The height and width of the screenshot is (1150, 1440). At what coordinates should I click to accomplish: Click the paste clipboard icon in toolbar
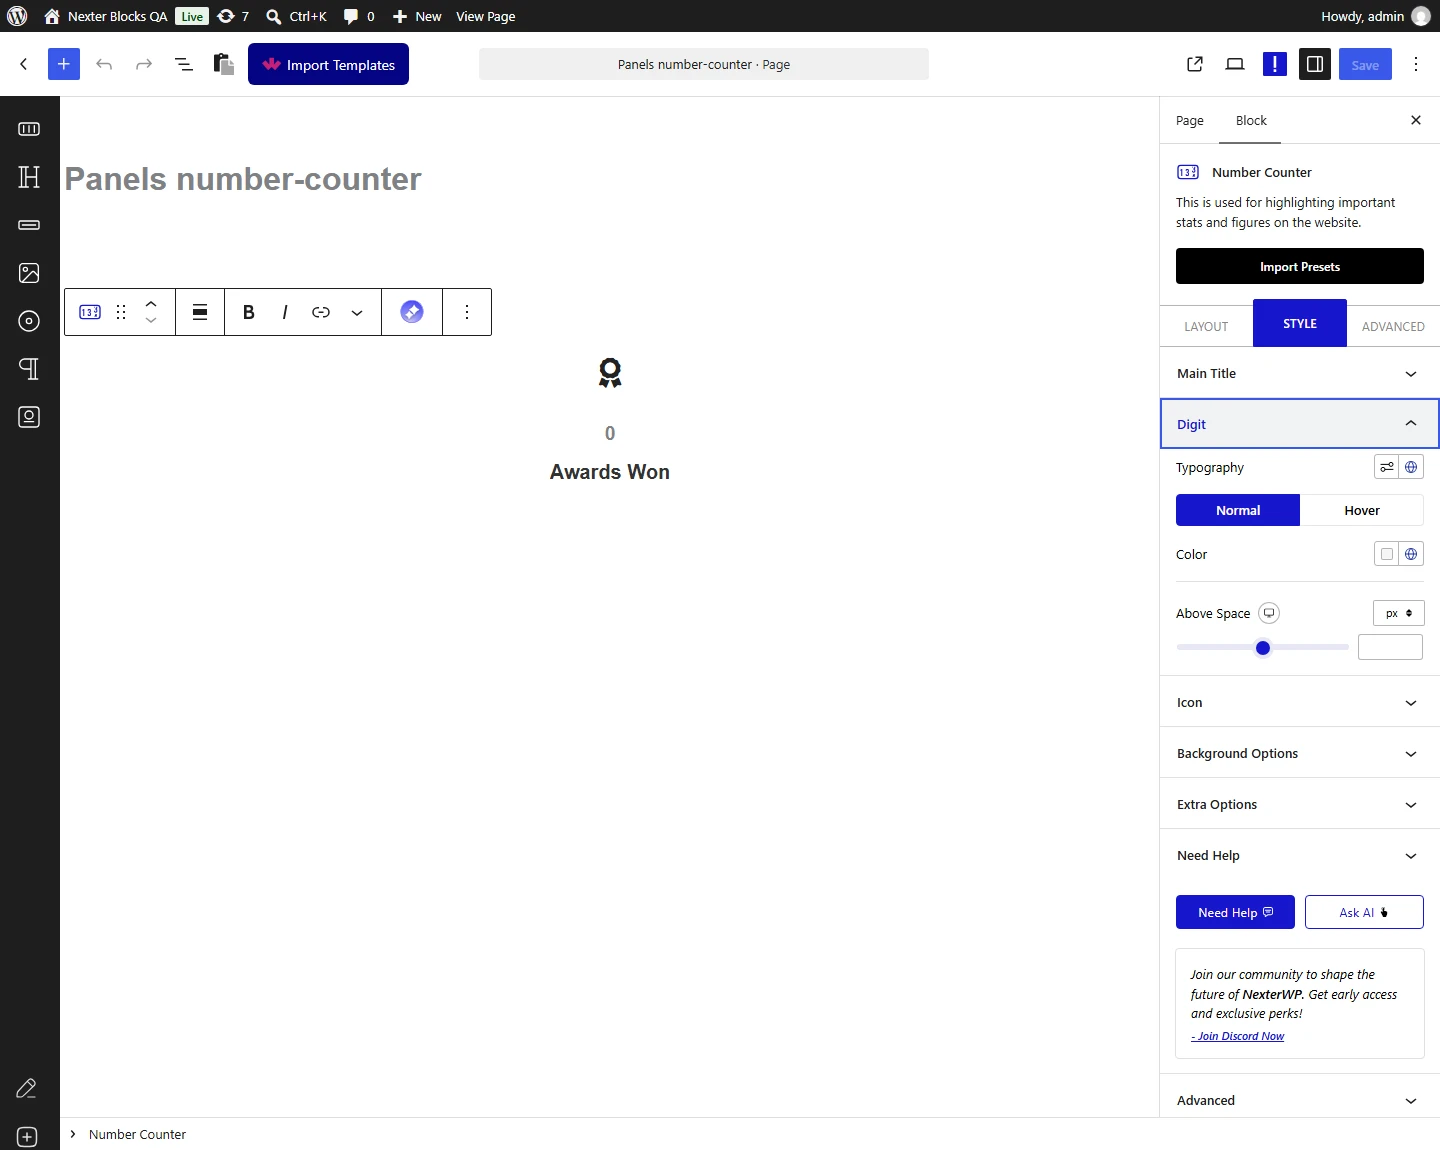pyautogui.click(x=224, y=64)
